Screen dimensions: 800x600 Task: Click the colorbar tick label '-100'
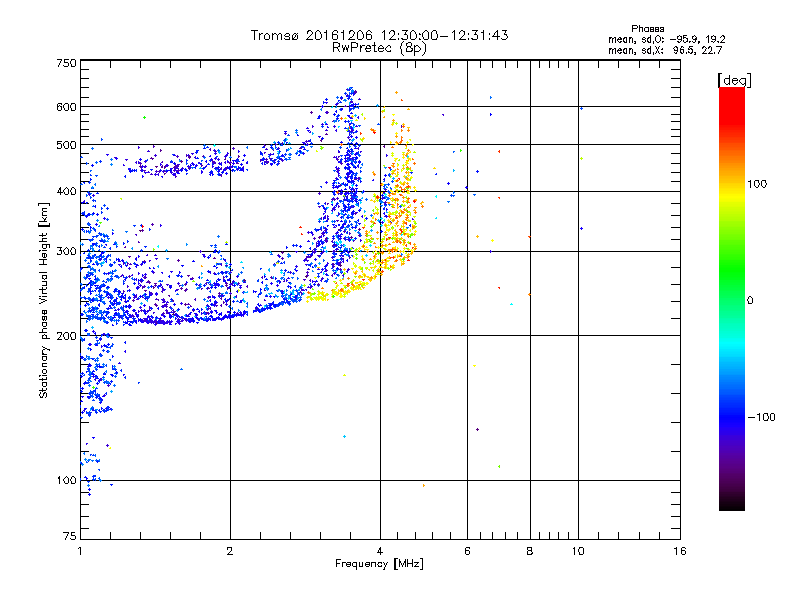(x=761, y=417)
